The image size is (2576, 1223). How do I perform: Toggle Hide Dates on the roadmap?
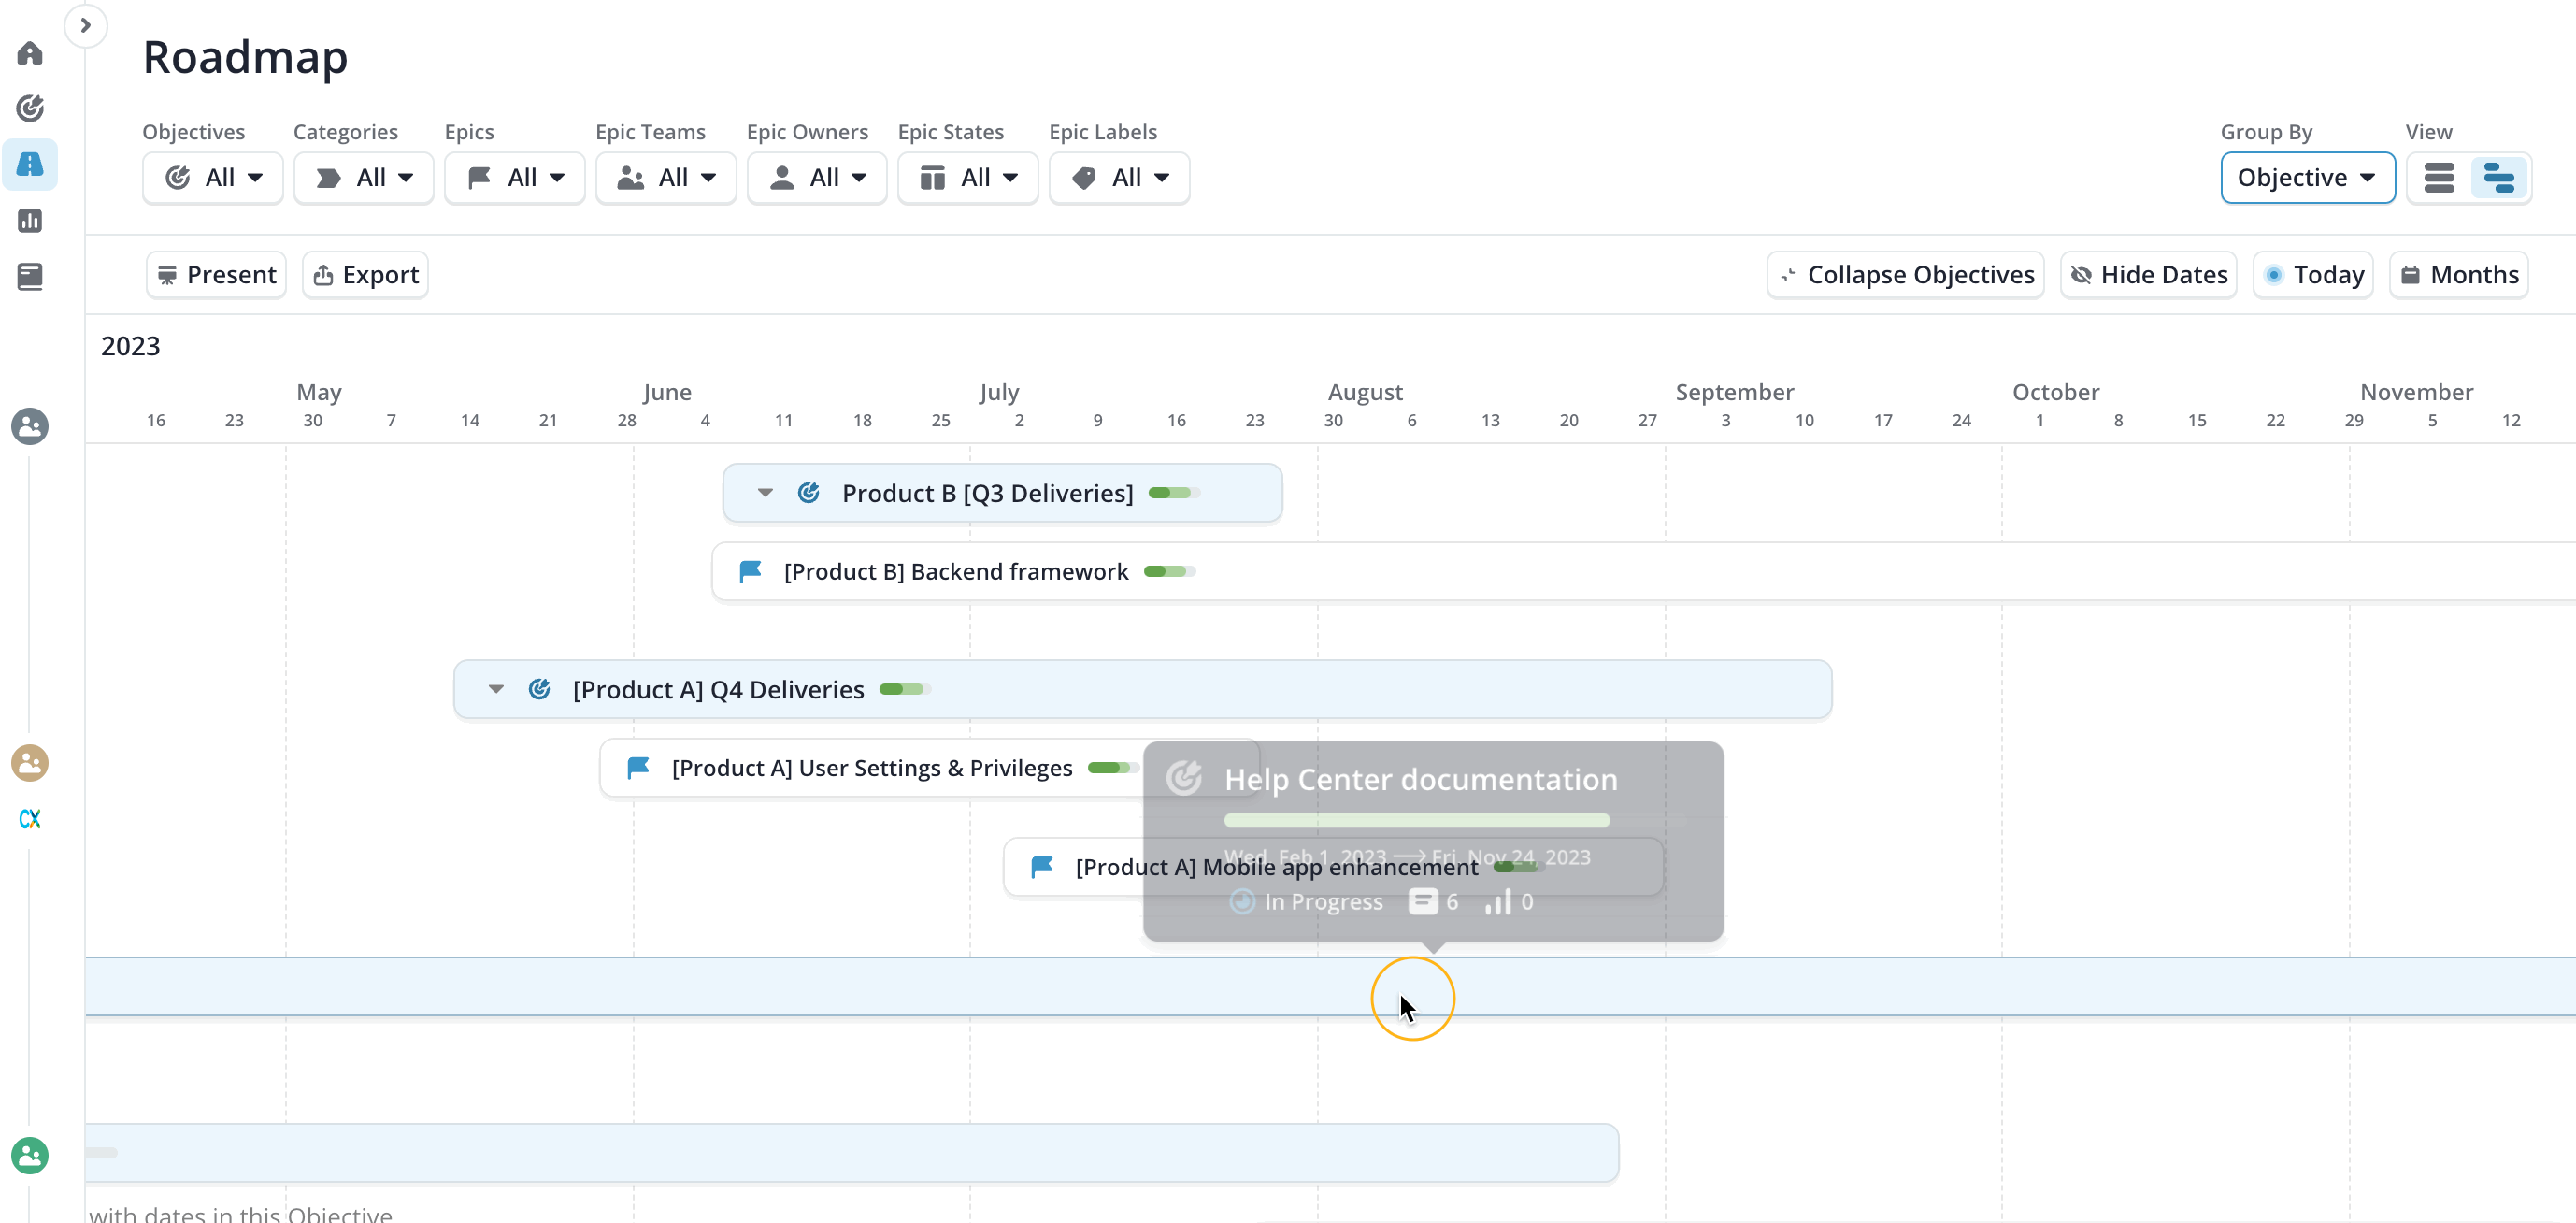point(2149,275)
